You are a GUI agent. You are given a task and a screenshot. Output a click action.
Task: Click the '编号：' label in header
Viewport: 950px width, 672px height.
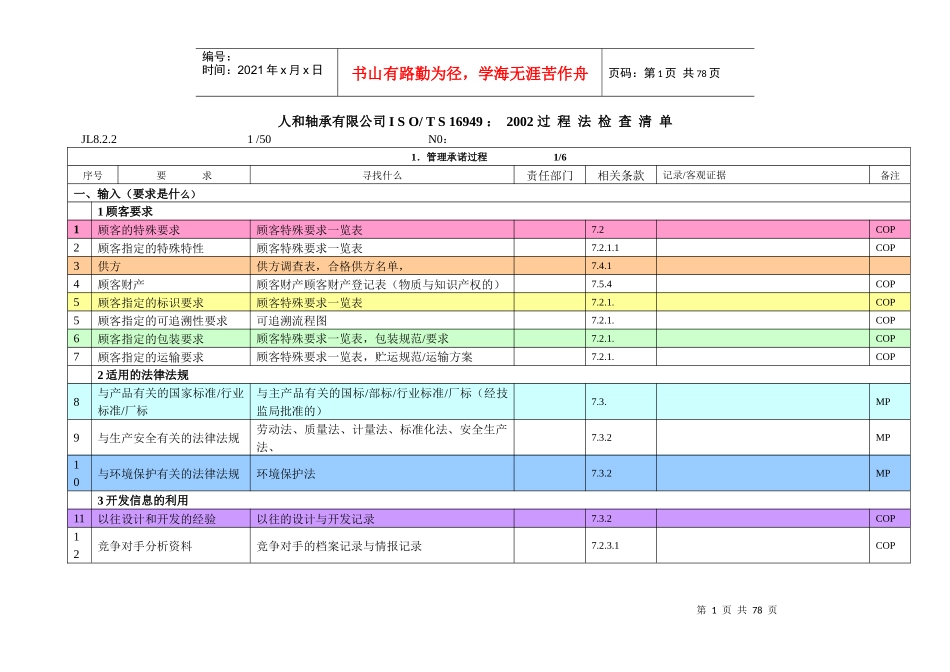click(x=217, y=56)
